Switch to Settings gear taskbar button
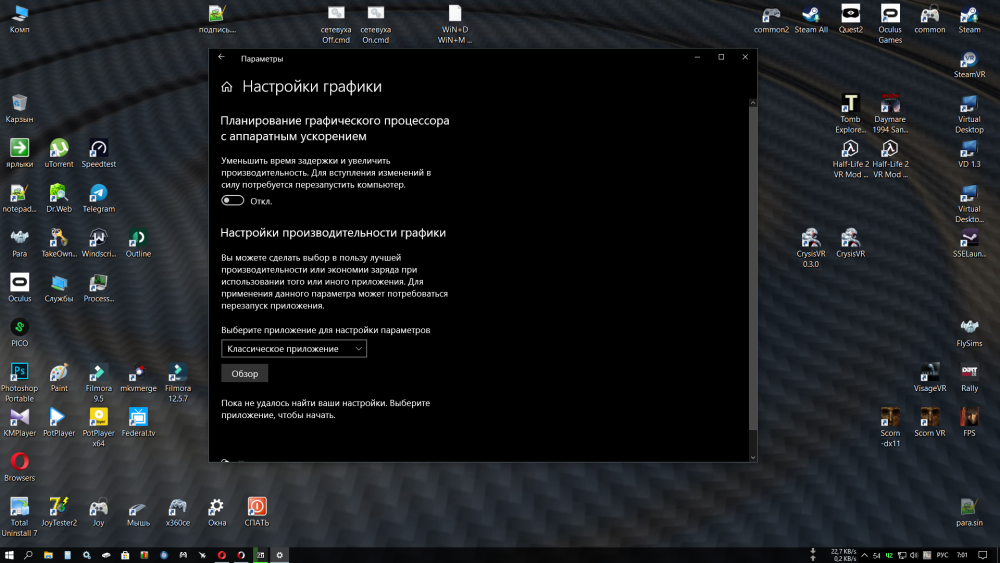 [x=279, y=555]
